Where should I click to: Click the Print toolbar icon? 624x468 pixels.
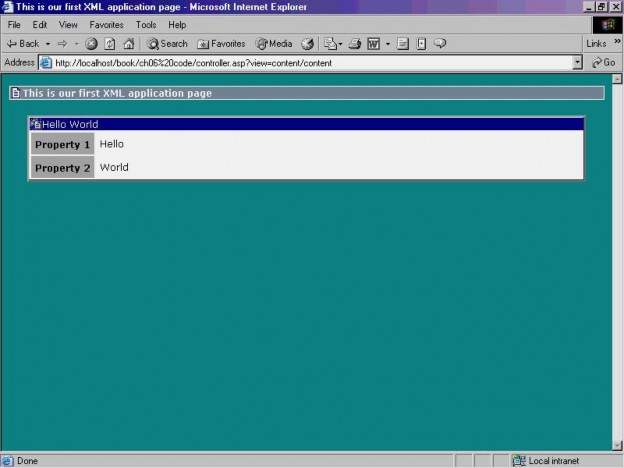(x=354, y=44)
